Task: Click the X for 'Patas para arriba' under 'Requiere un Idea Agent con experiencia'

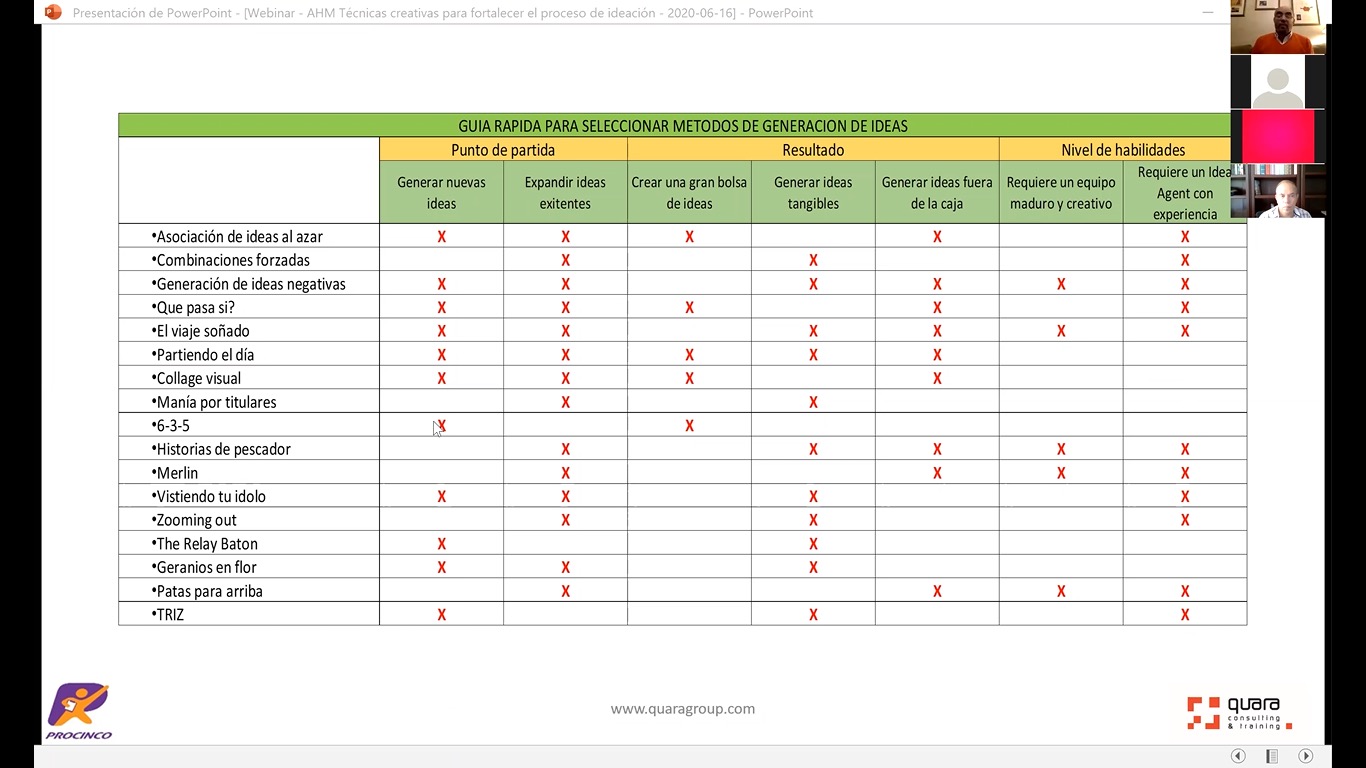Action: pyautogui.click(x=1185, y=592)
